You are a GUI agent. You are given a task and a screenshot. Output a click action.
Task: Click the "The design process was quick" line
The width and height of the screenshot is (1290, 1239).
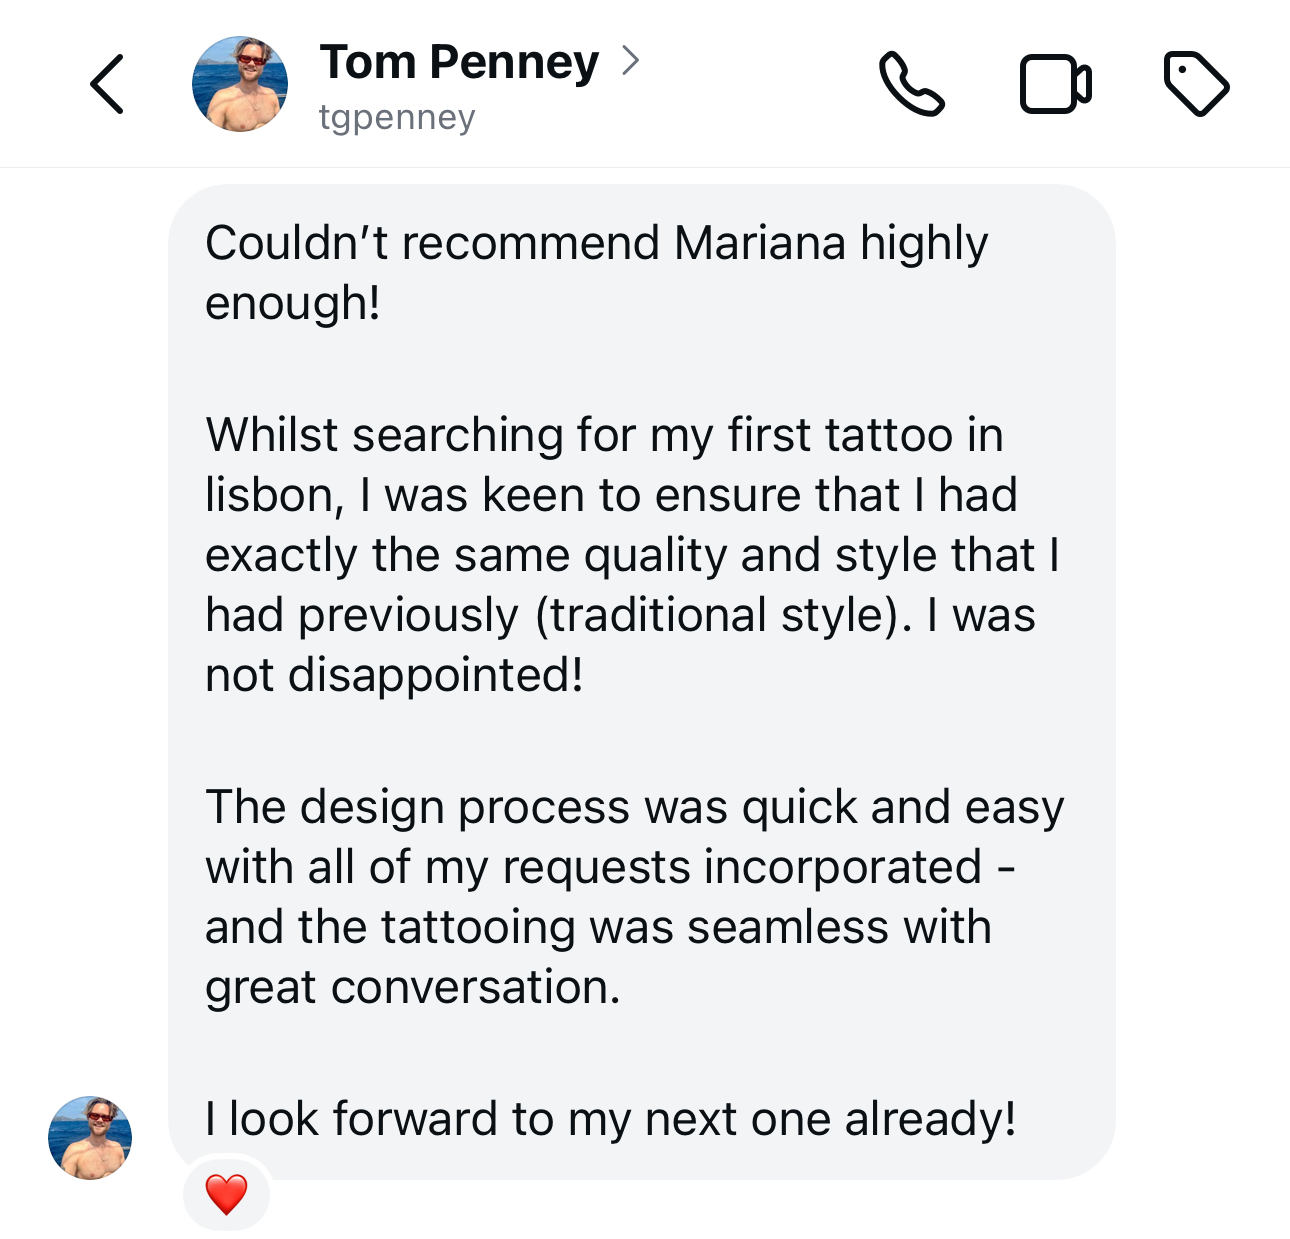[x=634, y=807]
